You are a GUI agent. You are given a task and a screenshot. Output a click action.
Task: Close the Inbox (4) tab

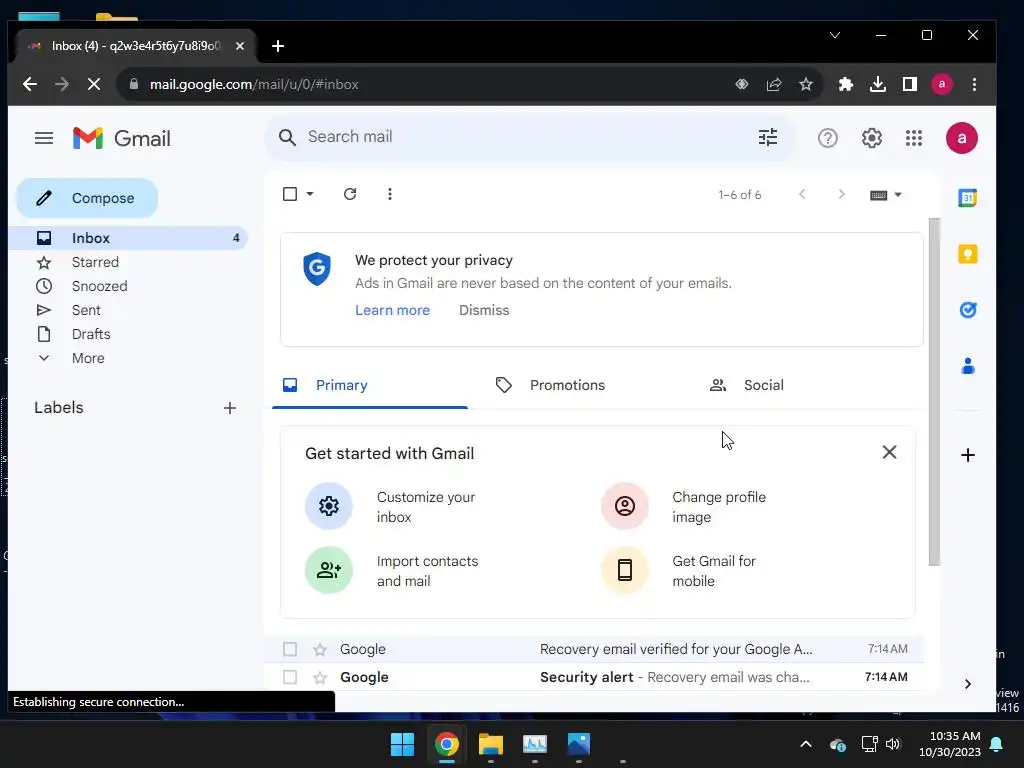pos(240,46)
